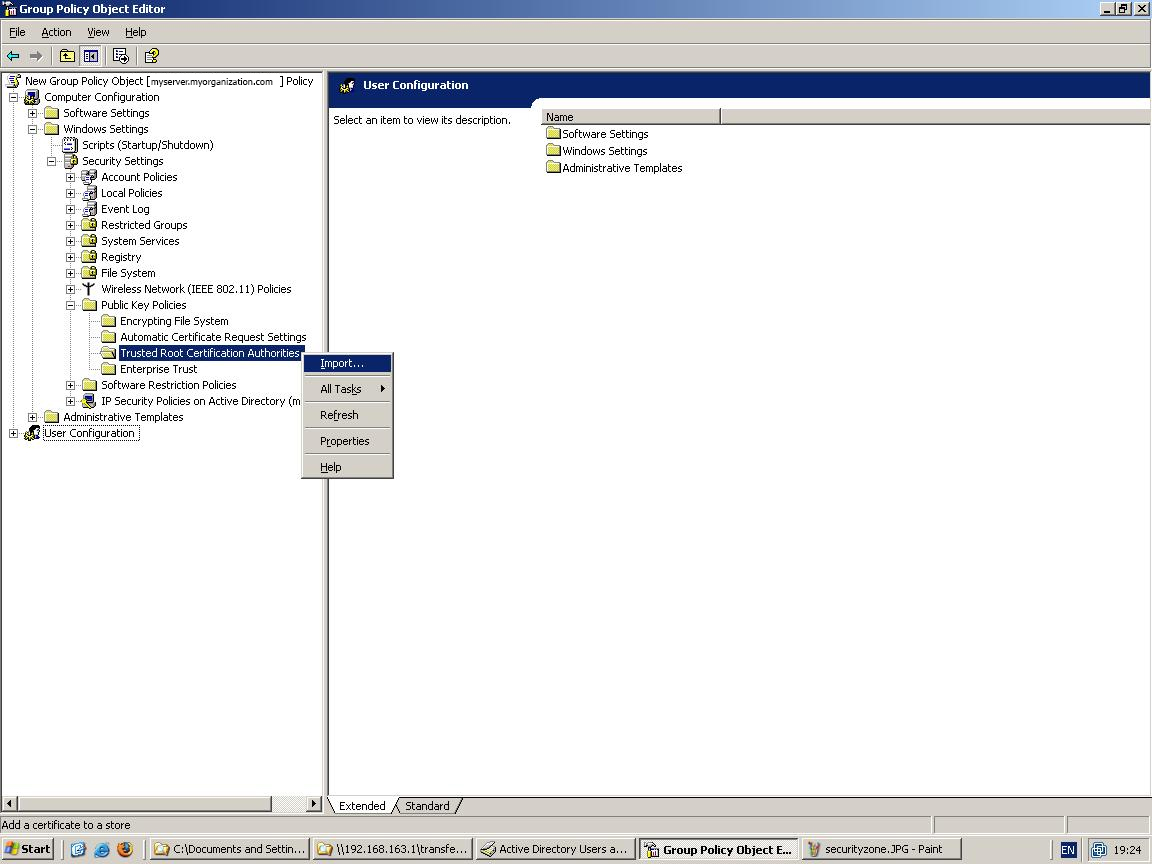Expand Software Restriction Policies node

tap(71, 385)
